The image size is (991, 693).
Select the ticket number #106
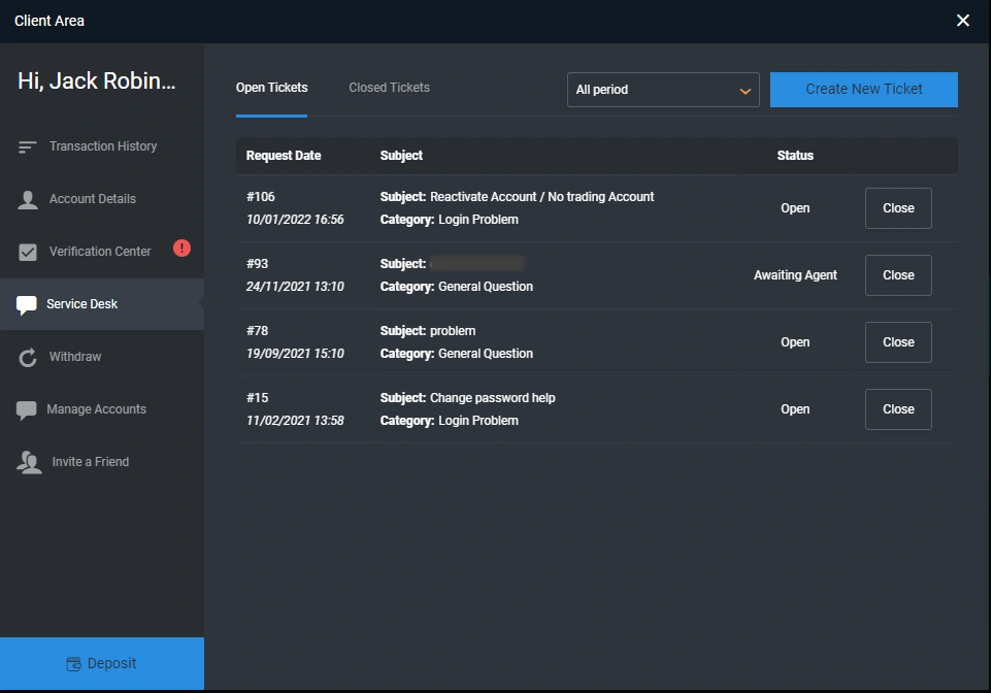(260, 197)
